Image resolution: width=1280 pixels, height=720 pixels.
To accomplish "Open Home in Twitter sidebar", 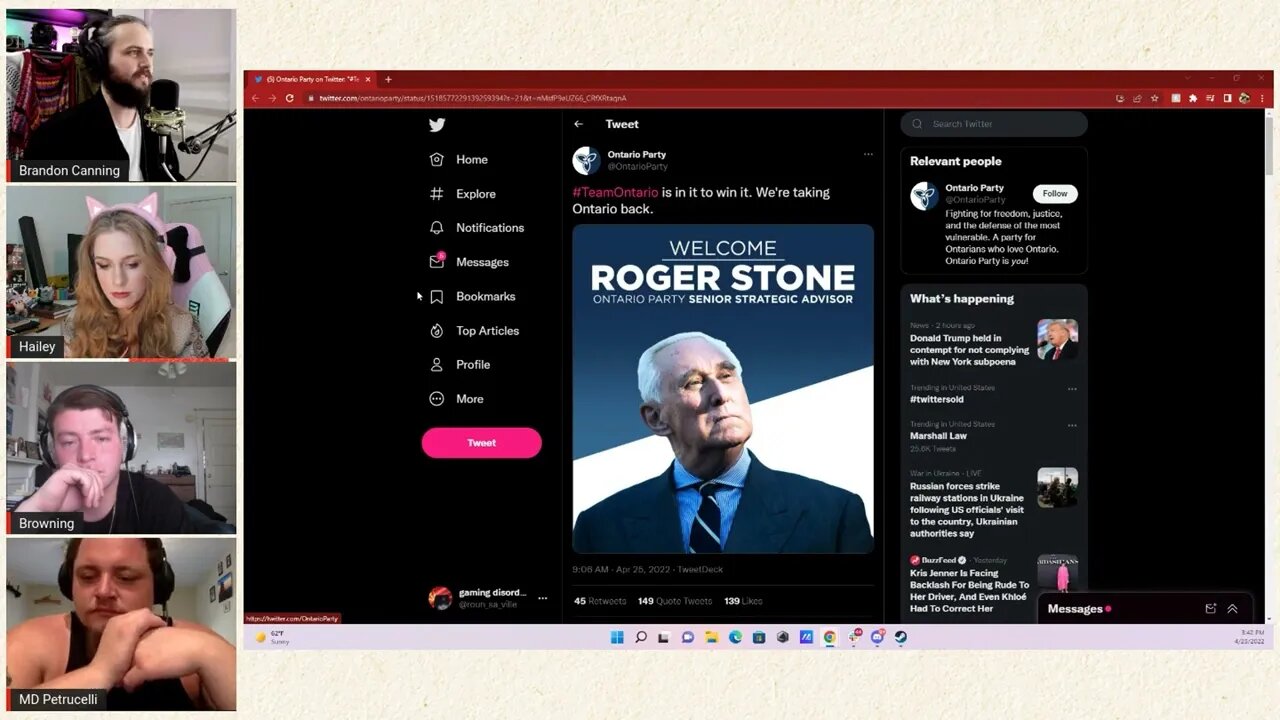I will (459, 159).
